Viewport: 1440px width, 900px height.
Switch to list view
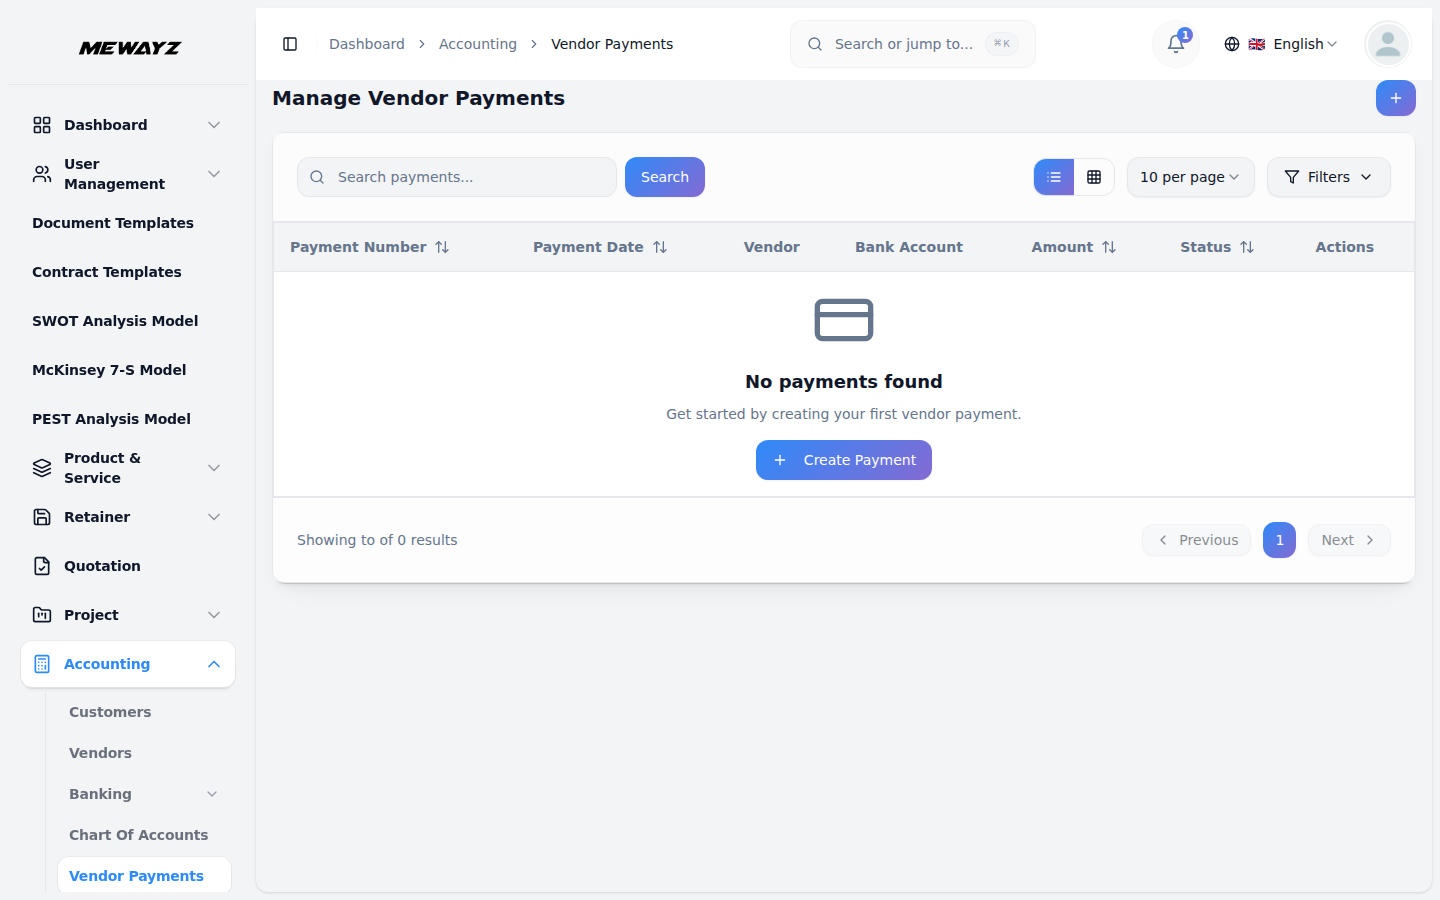click(x=1054, y=177)
